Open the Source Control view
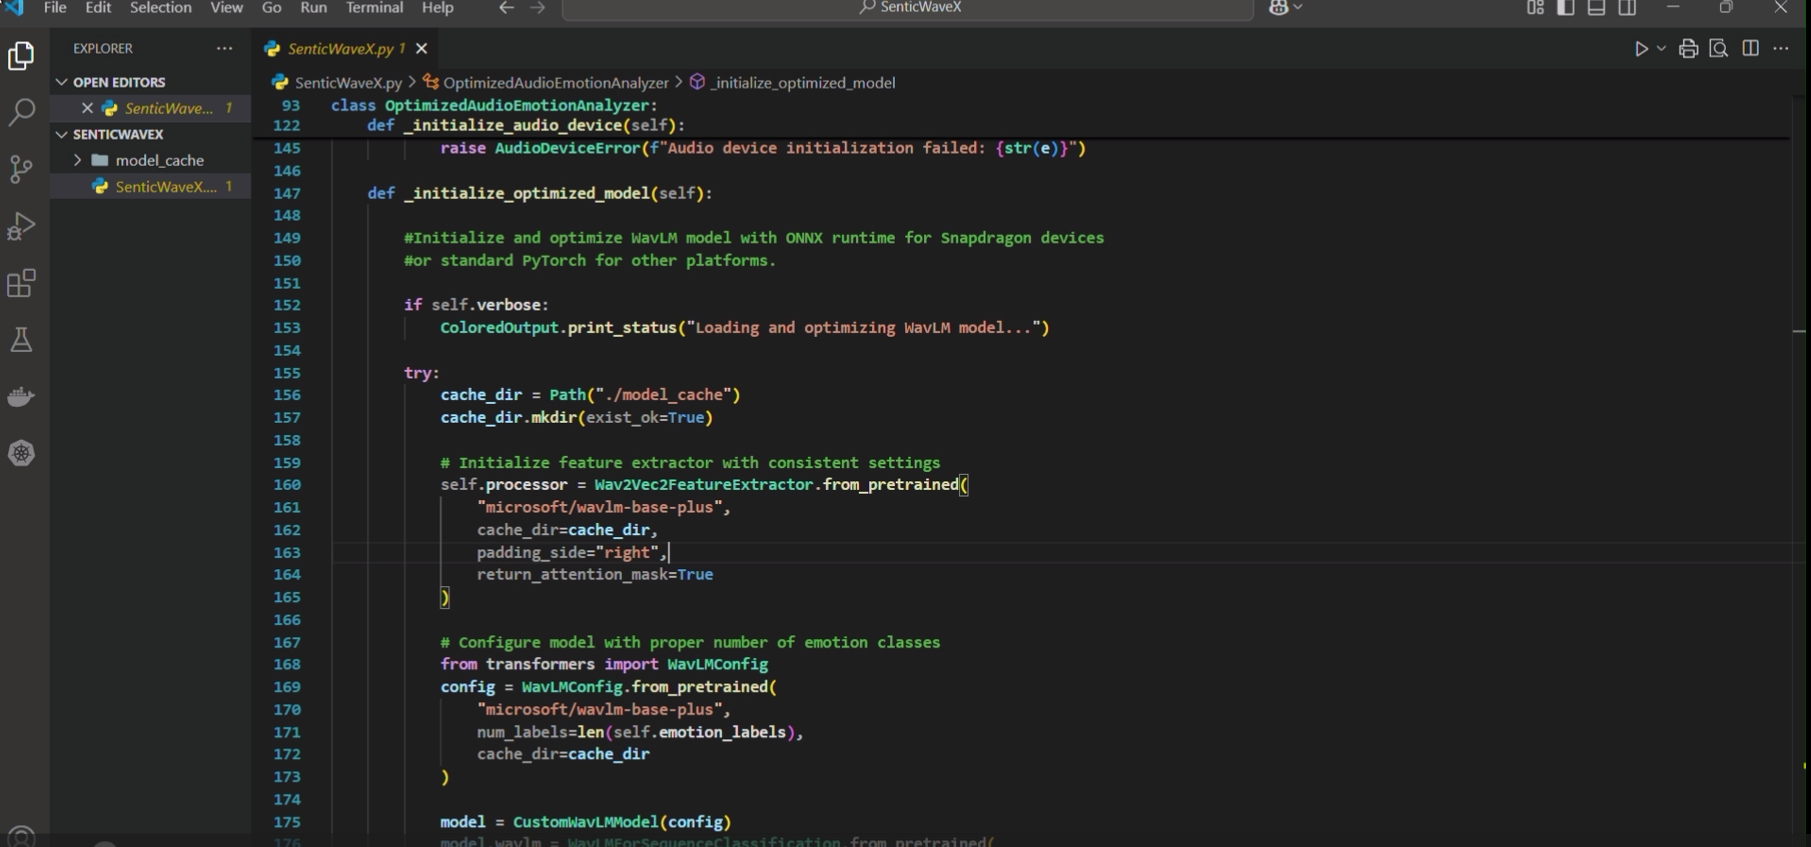The width and height of the screenshot is (1811, 847). click(21, 169)
